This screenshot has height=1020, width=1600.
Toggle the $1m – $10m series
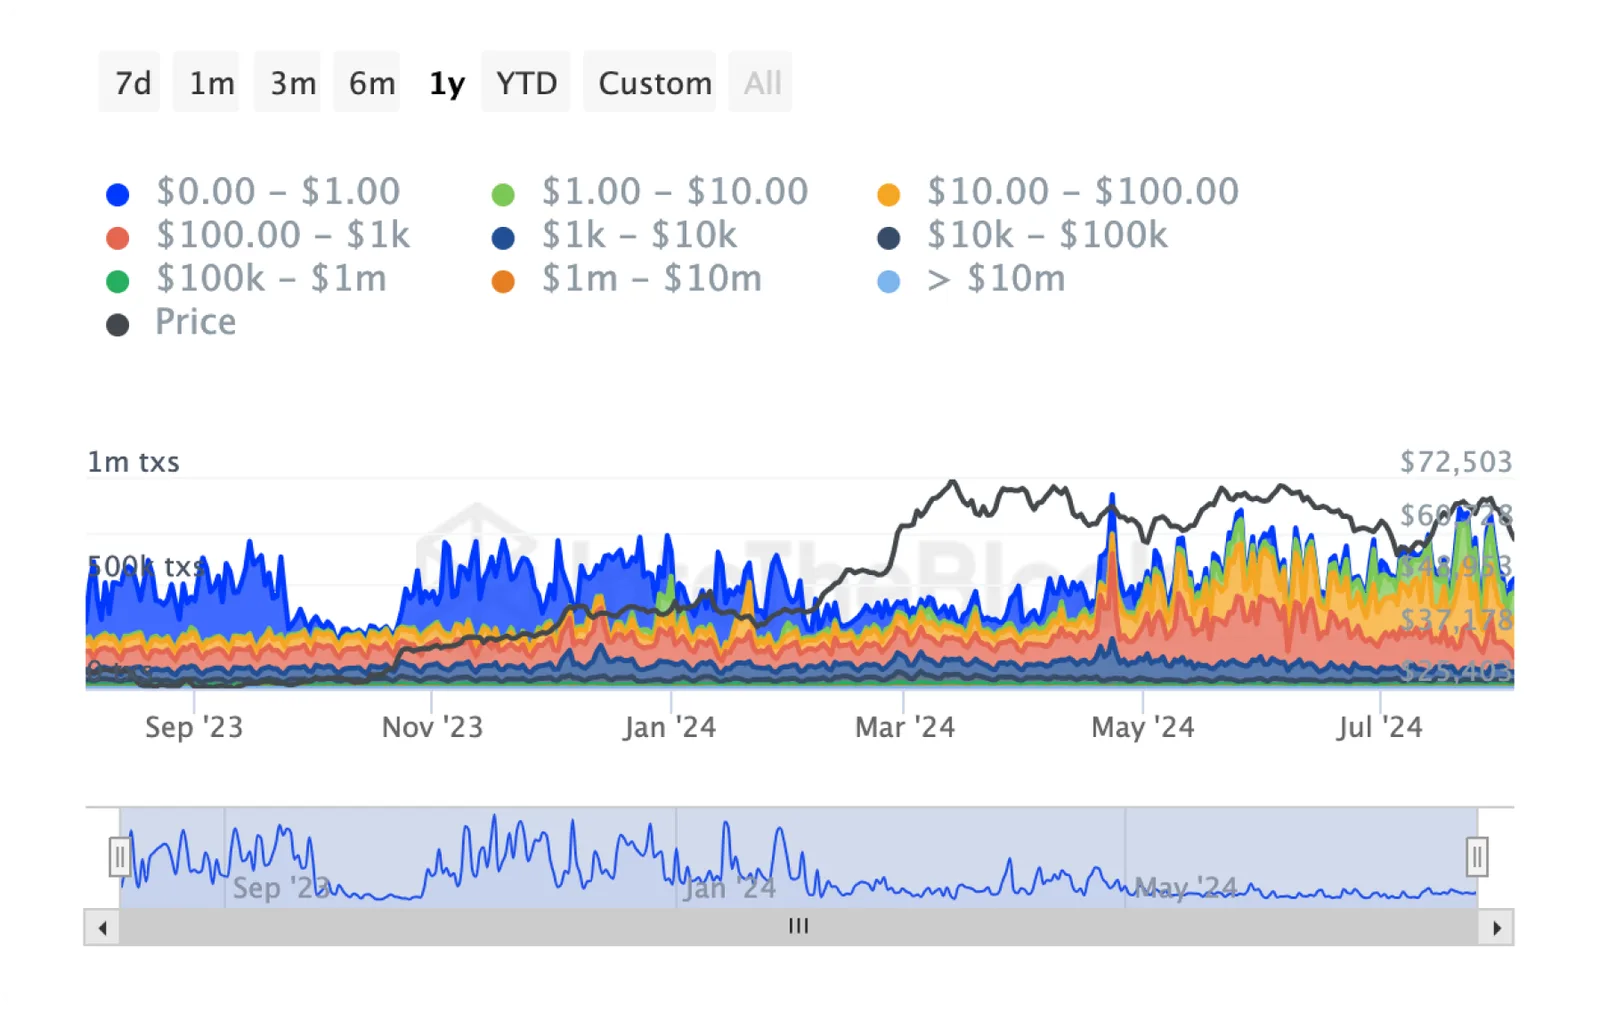coord(627,279)
